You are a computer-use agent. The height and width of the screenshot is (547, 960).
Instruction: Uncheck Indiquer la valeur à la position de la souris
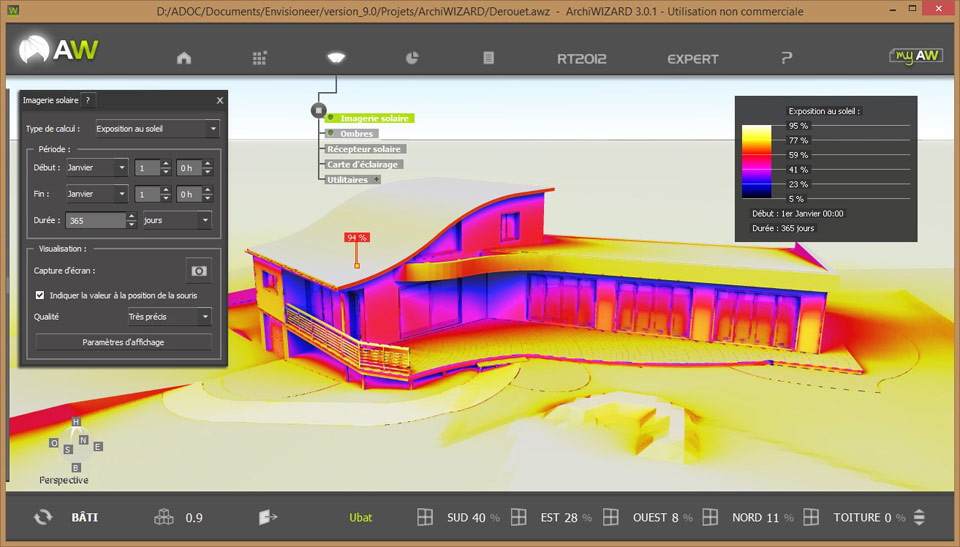(40, 295)
